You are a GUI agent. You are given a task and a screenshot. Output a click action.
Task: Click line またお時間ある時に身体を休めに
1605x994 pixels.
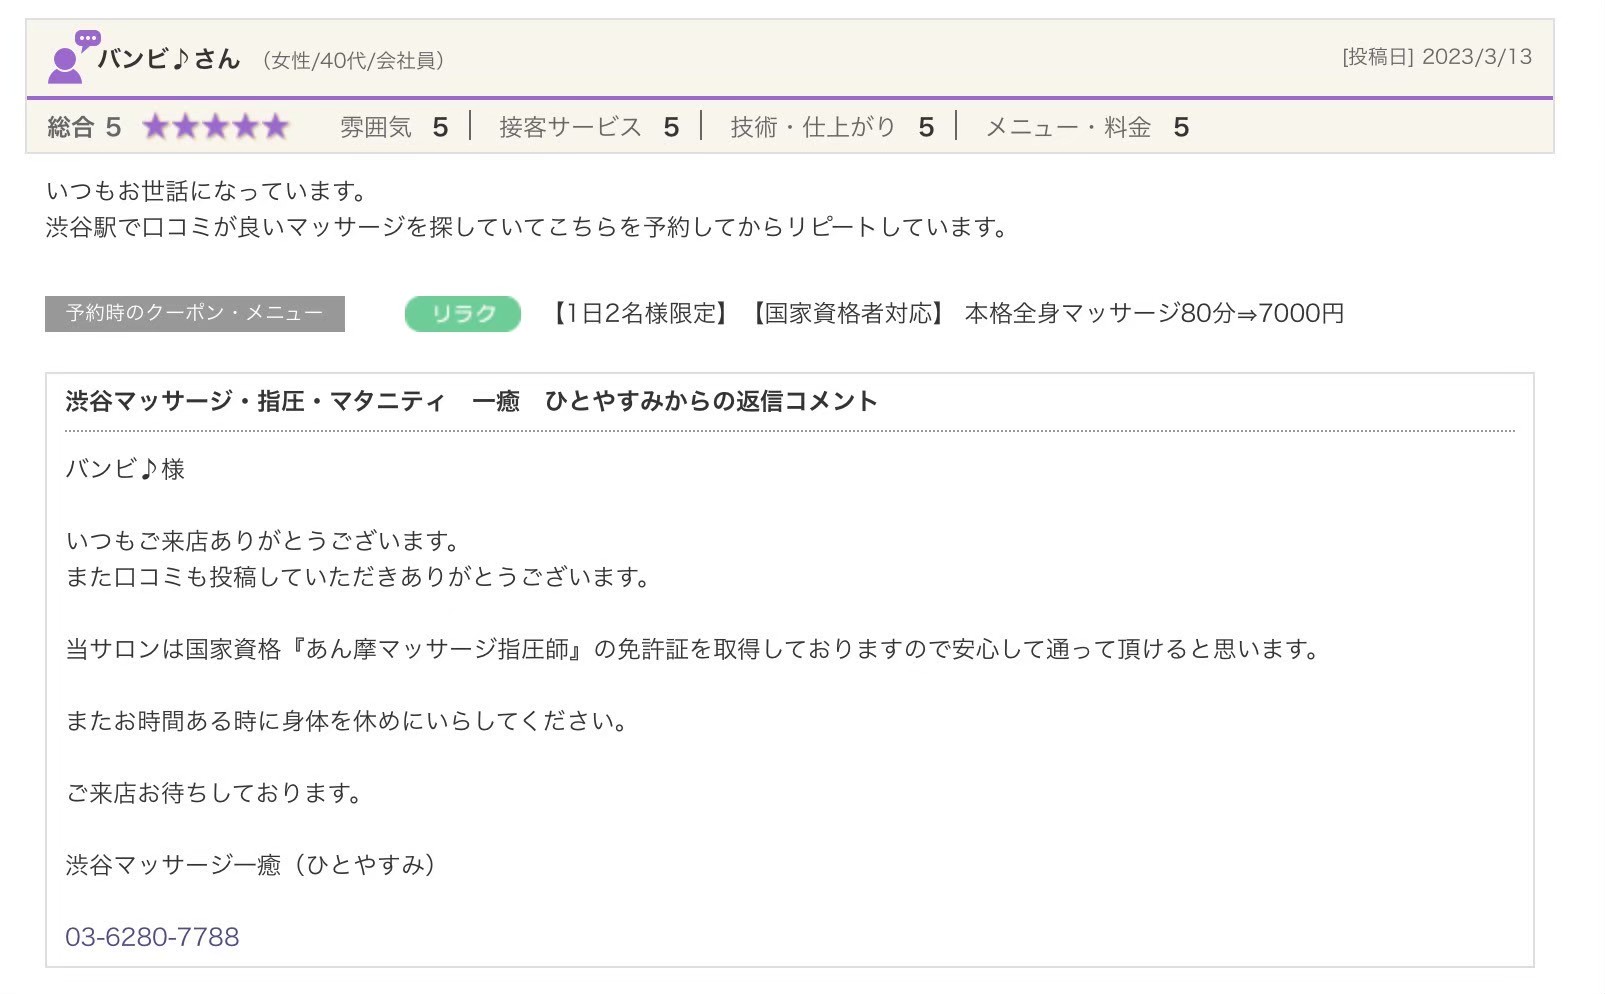tap(347, 721)
